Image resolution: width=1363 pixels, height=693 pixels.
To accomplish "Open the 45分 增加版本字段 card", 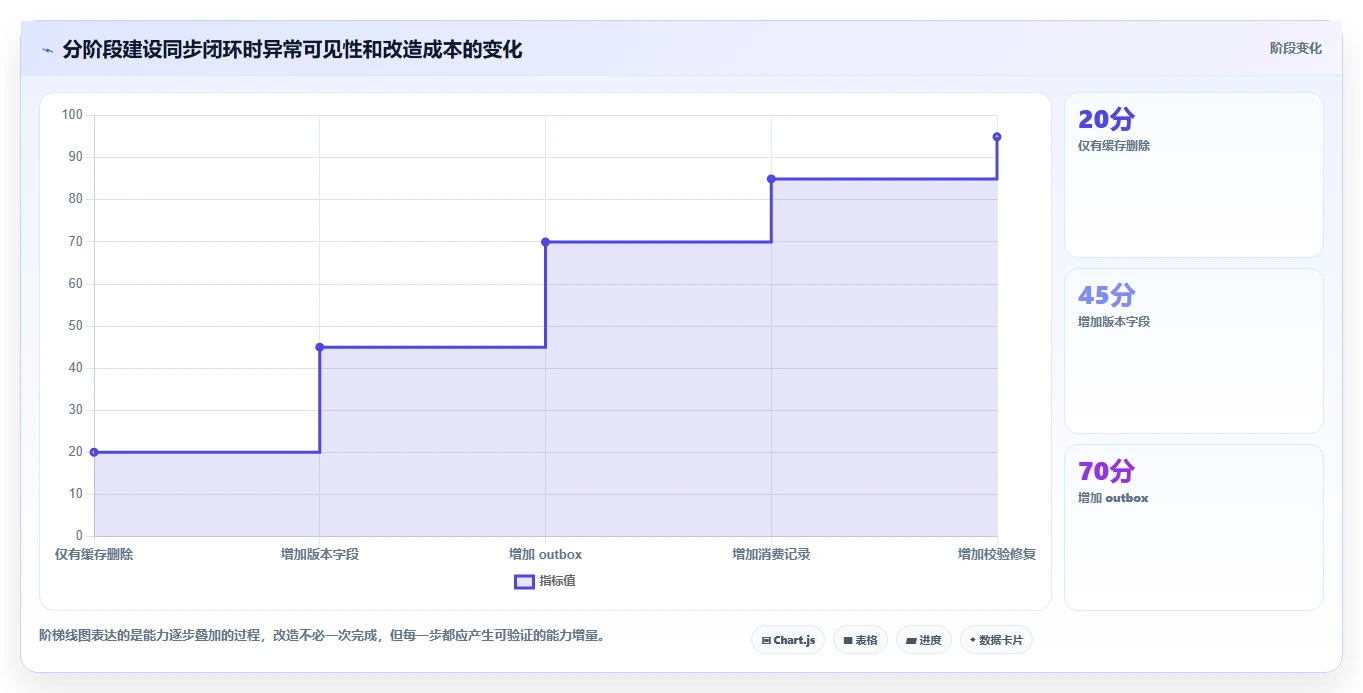I will [x=1194, y=351].
